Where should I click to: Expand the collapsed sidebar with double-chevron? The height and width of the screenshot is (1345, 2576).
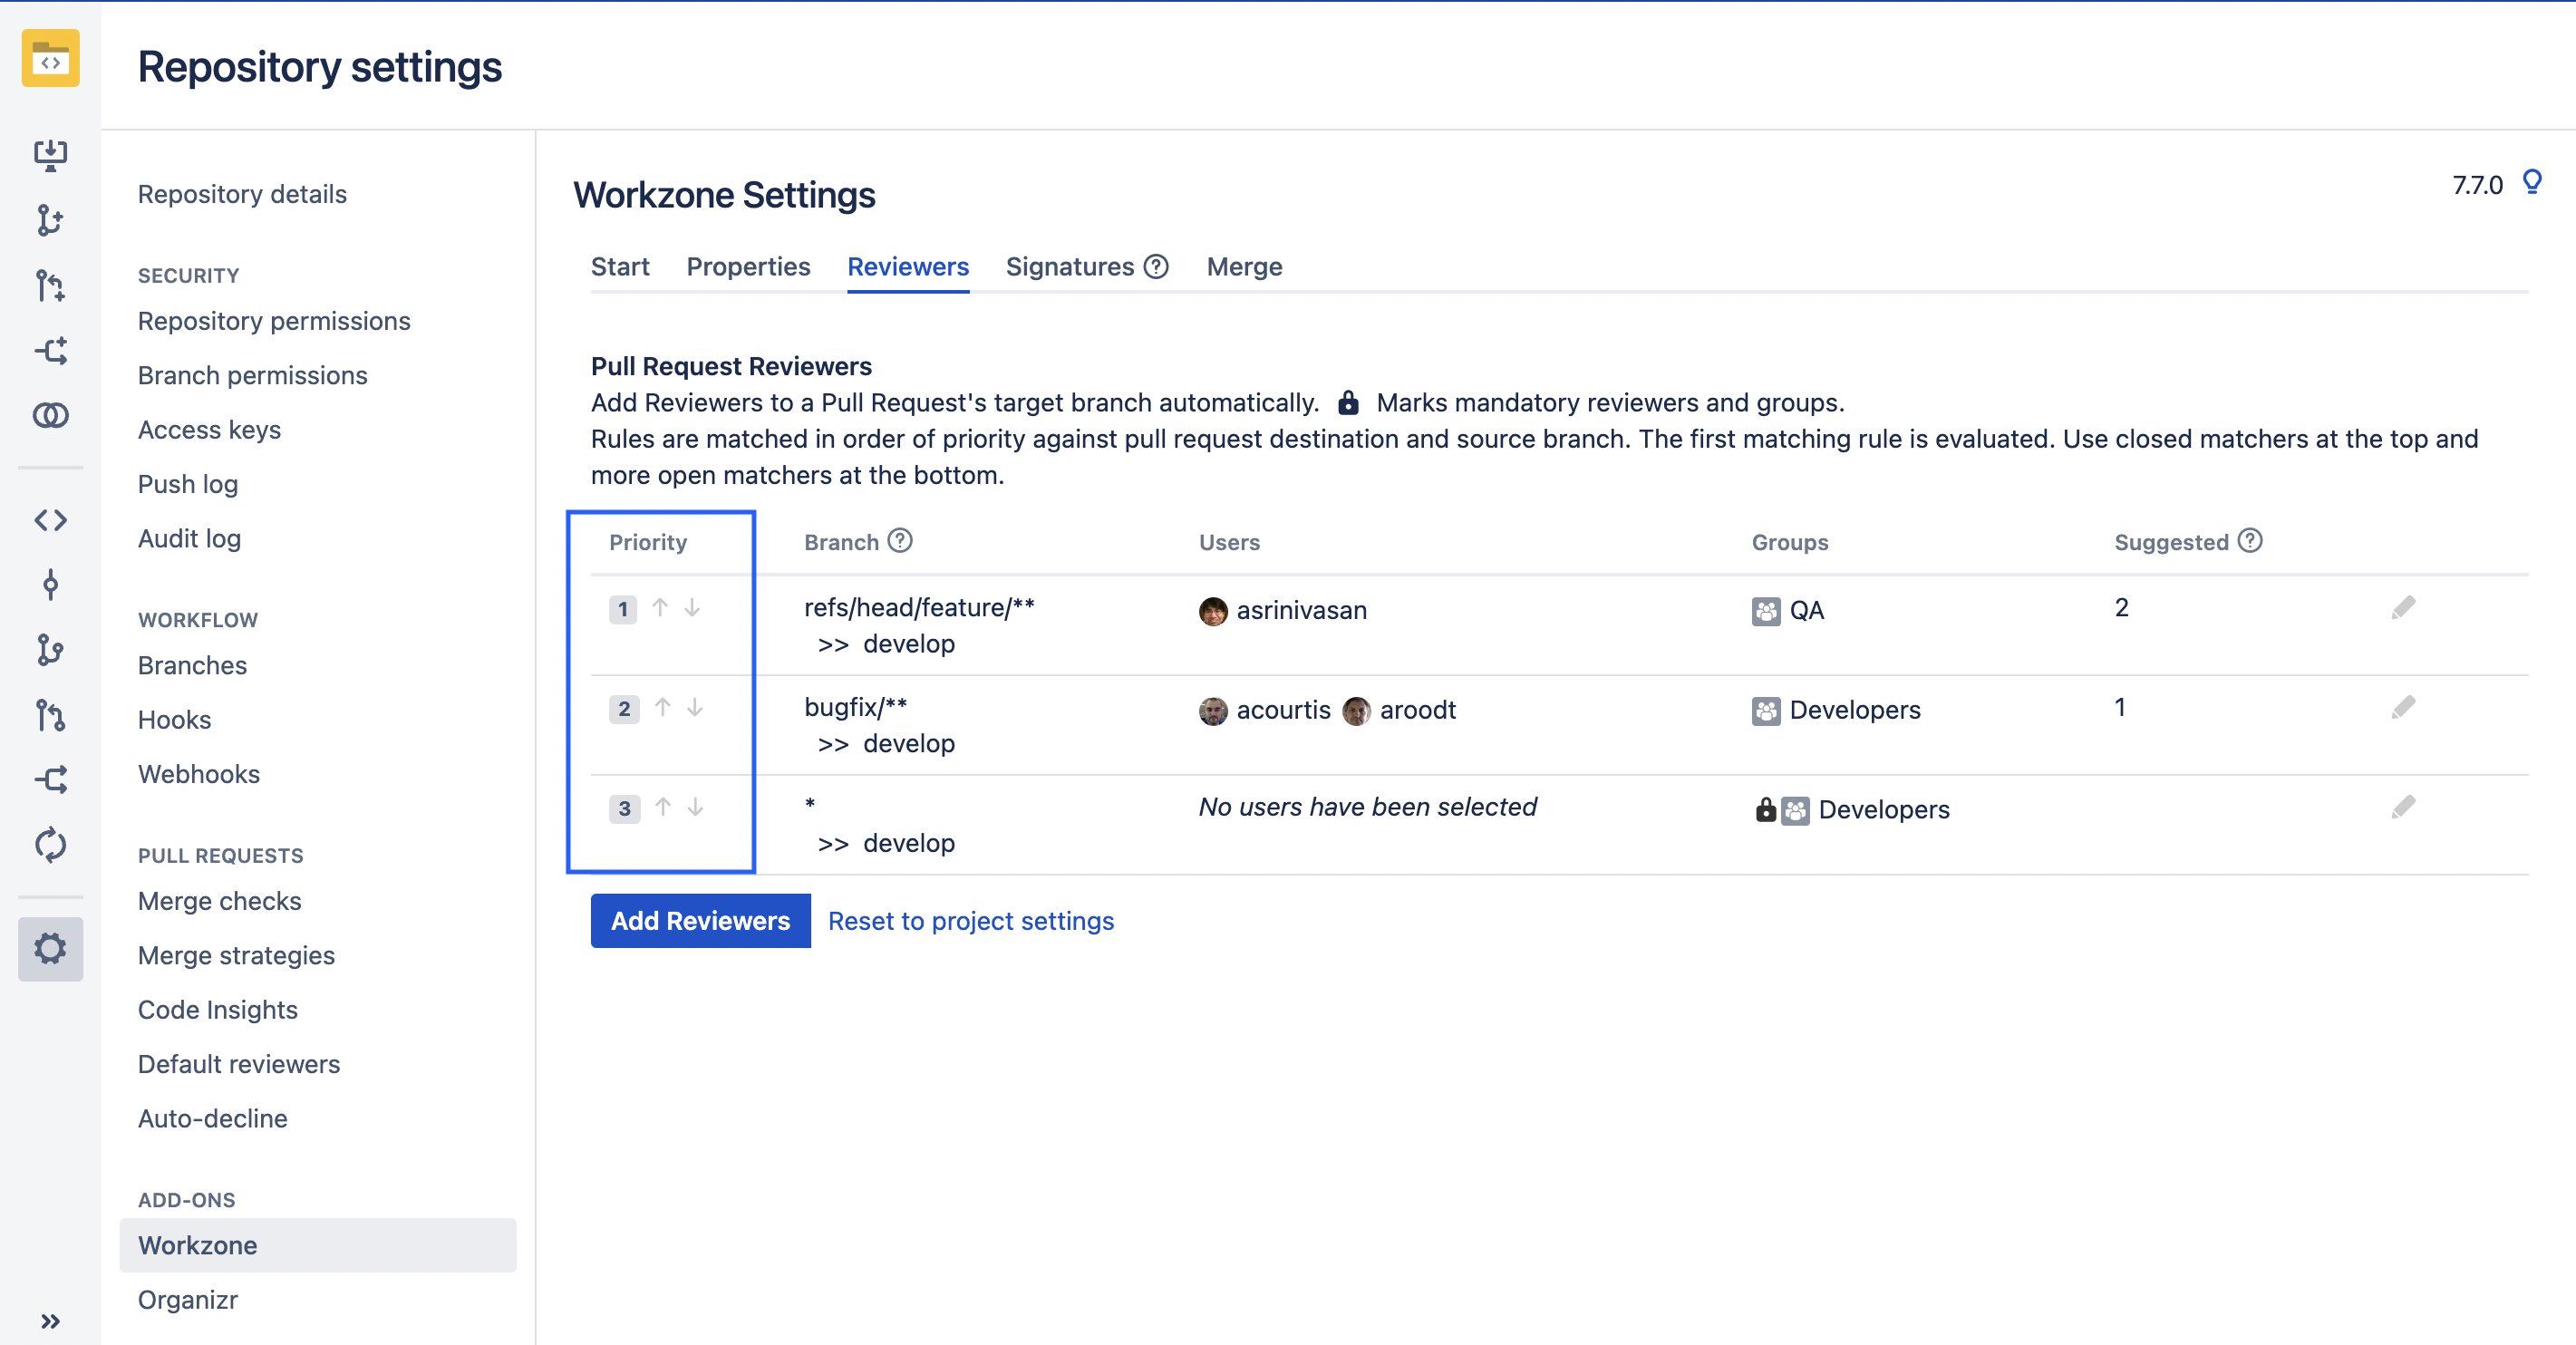tap(50, 1320)
